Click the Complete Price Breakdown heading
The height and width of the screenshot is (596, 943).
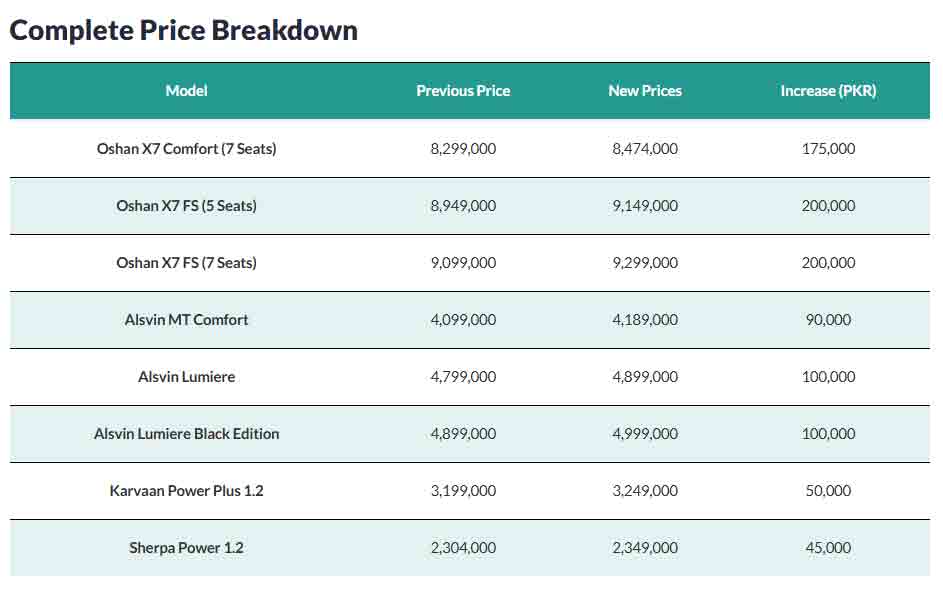click(183, 30)
